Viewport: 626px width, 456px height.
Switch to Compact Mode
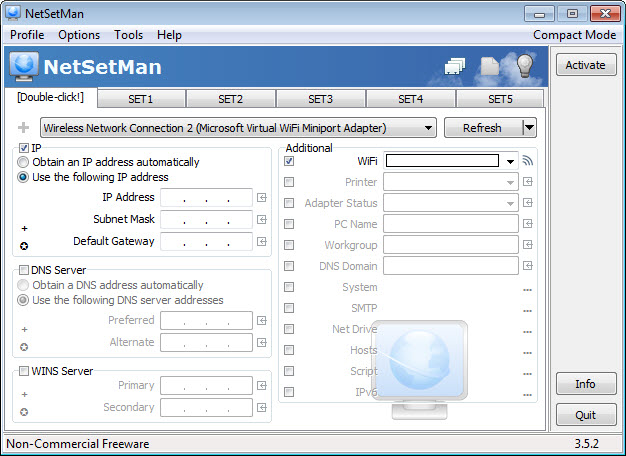(x=575, y=35)
